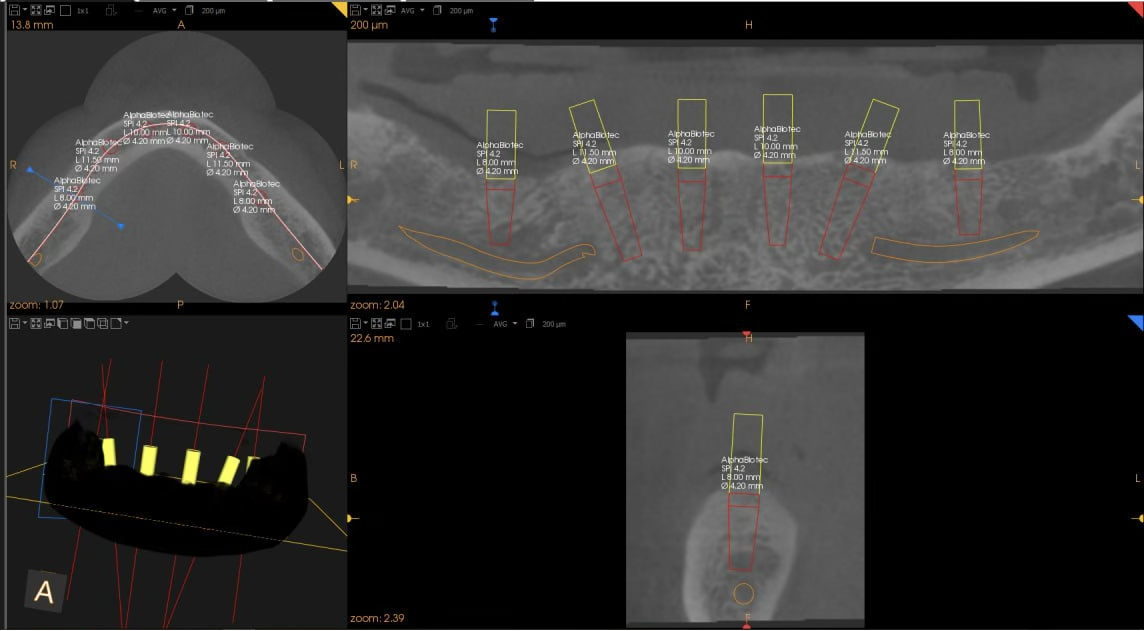Image resolution: width=1144 pixels, height=631 pixels.
Task: Click blue corner triangle of cross-section view
Action: [1137, 322]
